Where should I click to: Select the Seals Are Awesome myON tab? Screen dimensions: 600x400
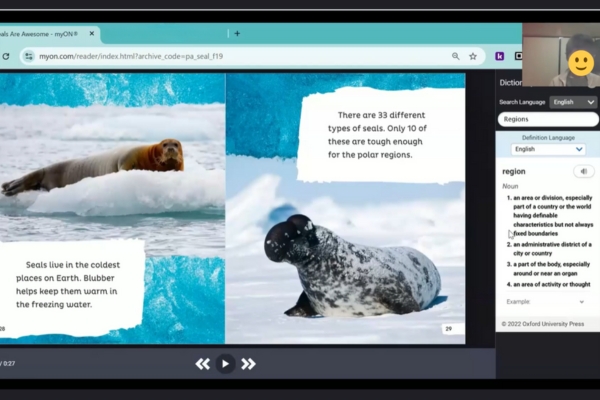pyautogui.click(x=100, y=33)
